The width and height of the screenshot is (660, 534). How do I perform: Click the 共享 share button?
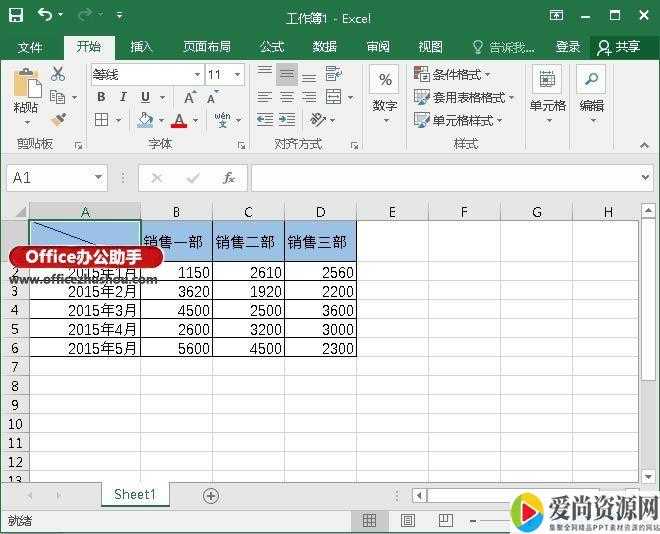pyautogui.click(x=618, y=46)
